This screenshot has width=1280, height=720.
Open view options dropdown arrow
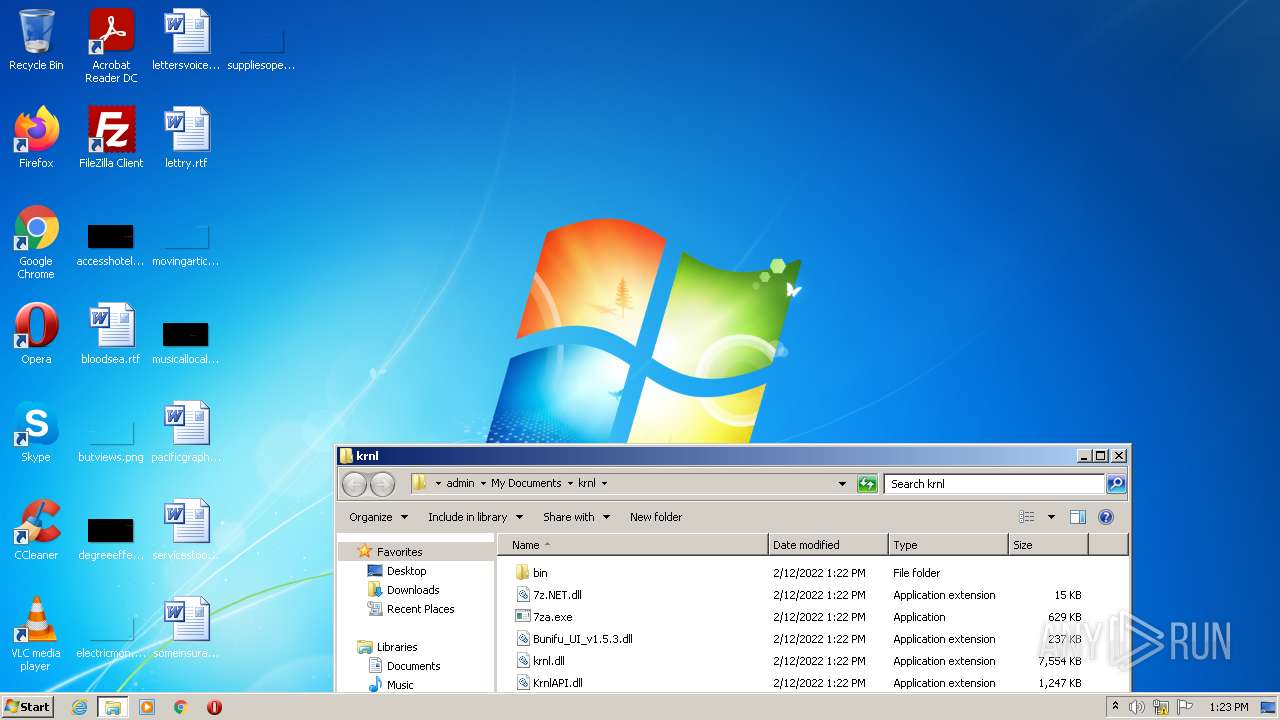point(1051,517)
